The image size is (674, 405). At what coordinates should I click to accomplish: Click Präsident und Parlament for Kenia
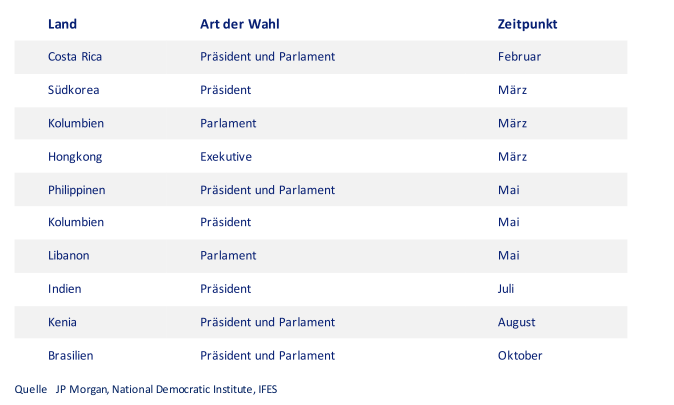pos(267,322)
